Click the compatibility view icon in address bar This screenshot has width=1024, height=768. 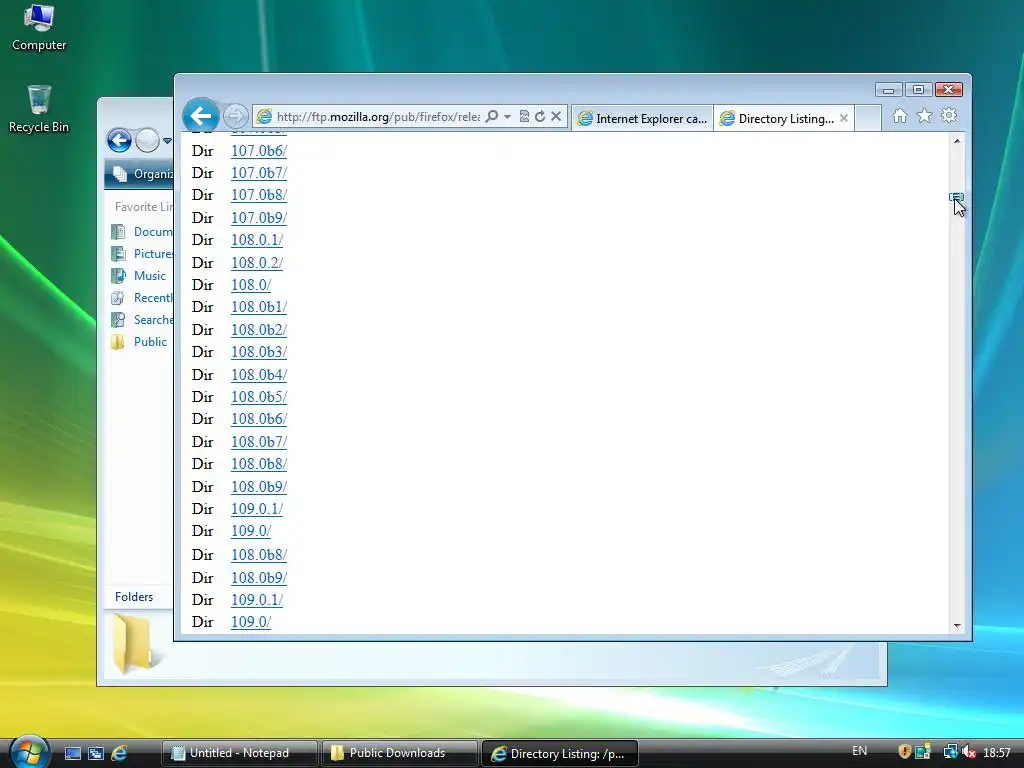[x=524, y=116]
